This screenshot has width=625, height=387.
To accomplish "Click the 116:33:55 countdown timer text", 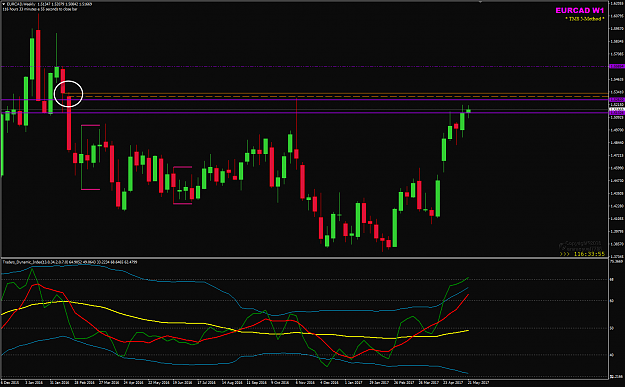I will coord(589,254).
